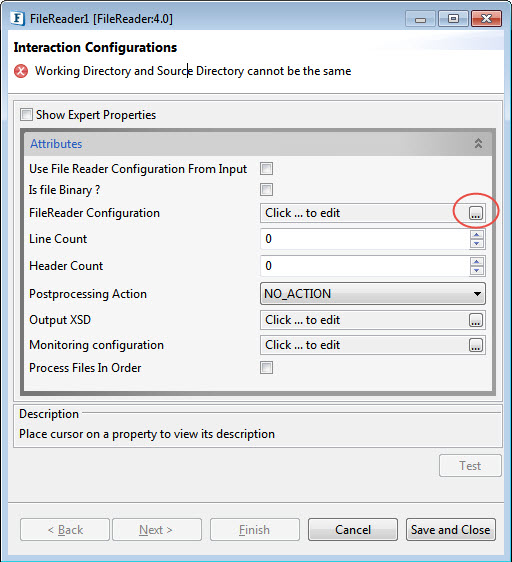This screenshot has width=512, height=562.
Task: Increase Line Count with up arrow
Action: pos(477,235)
